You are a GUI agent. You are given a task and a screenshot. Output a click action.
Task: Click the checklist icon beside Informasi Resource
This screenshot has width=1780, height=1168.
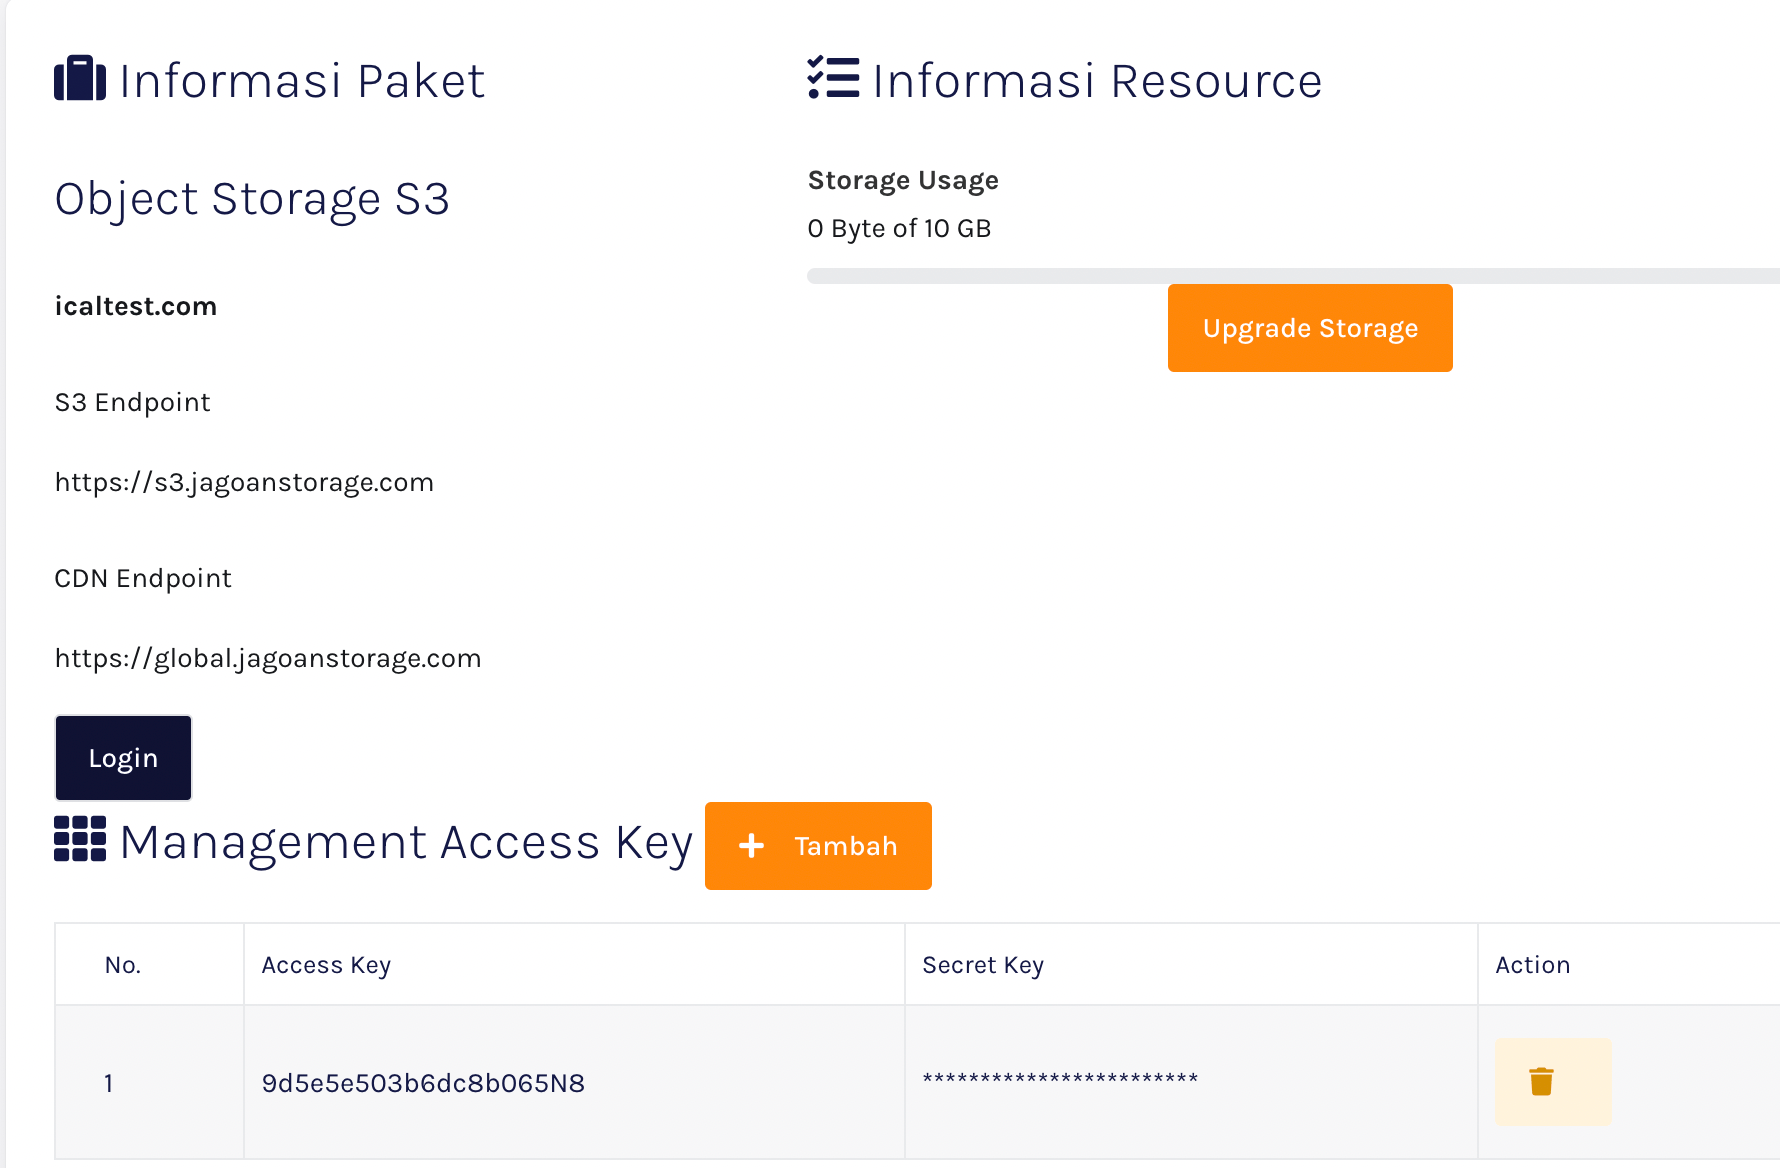click(x=832, y=79)
